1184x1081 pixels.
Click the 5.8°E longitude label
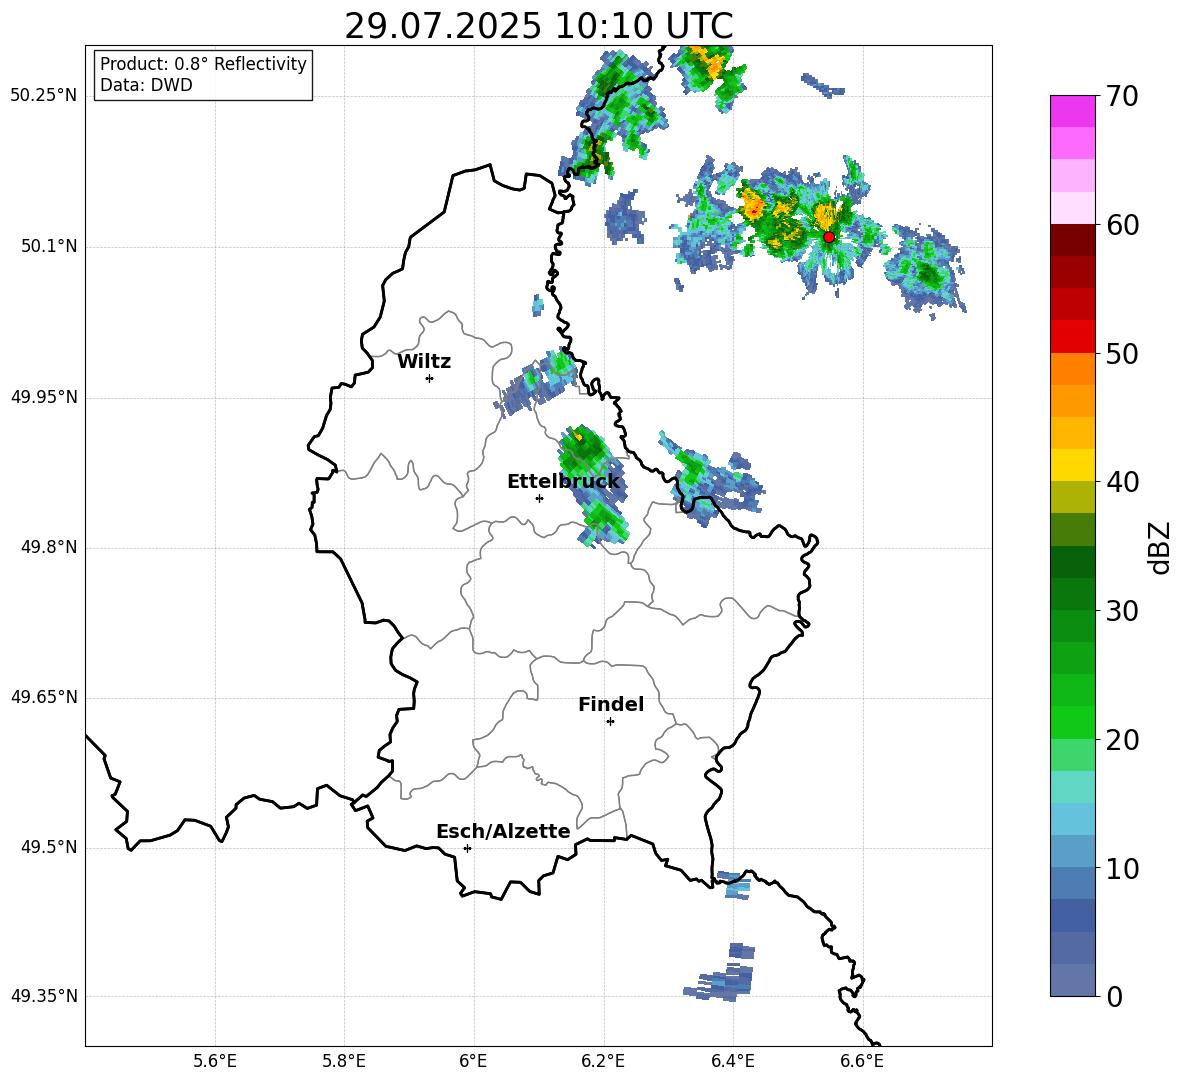(x=344, y=1061)
